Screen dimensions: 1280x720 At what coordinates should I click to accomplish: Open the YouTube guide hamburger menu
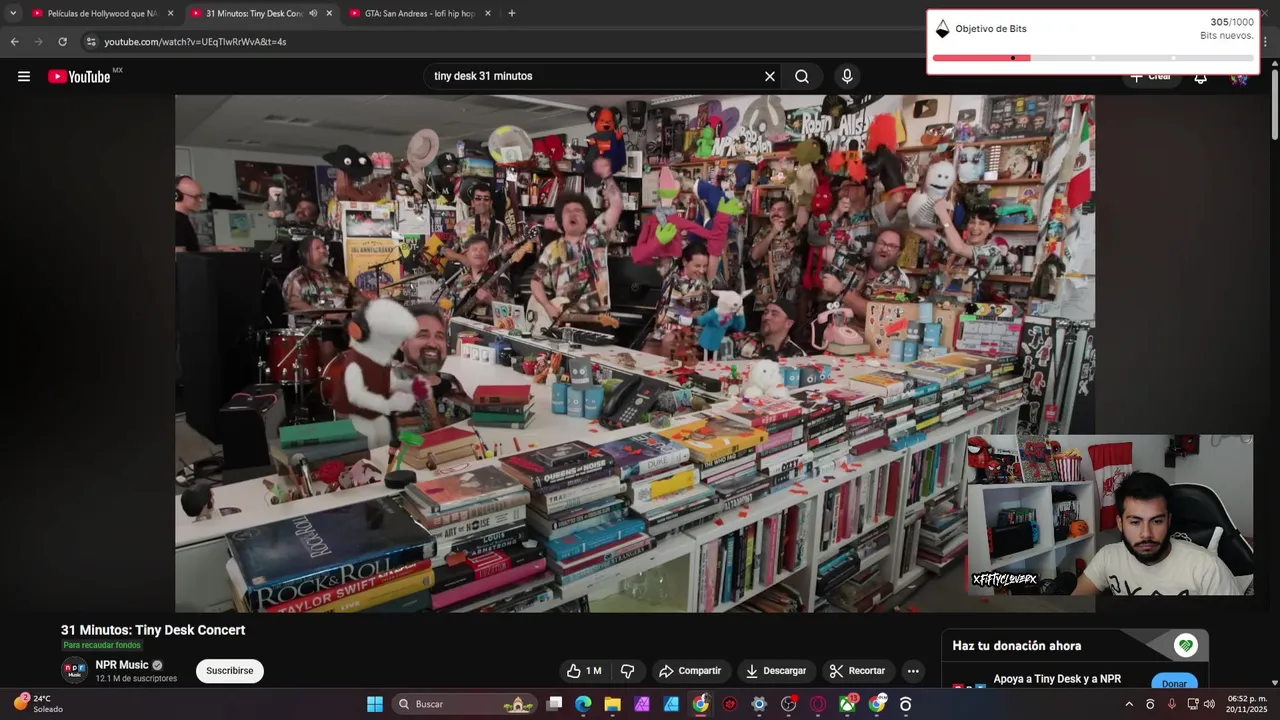coord(24,76)
